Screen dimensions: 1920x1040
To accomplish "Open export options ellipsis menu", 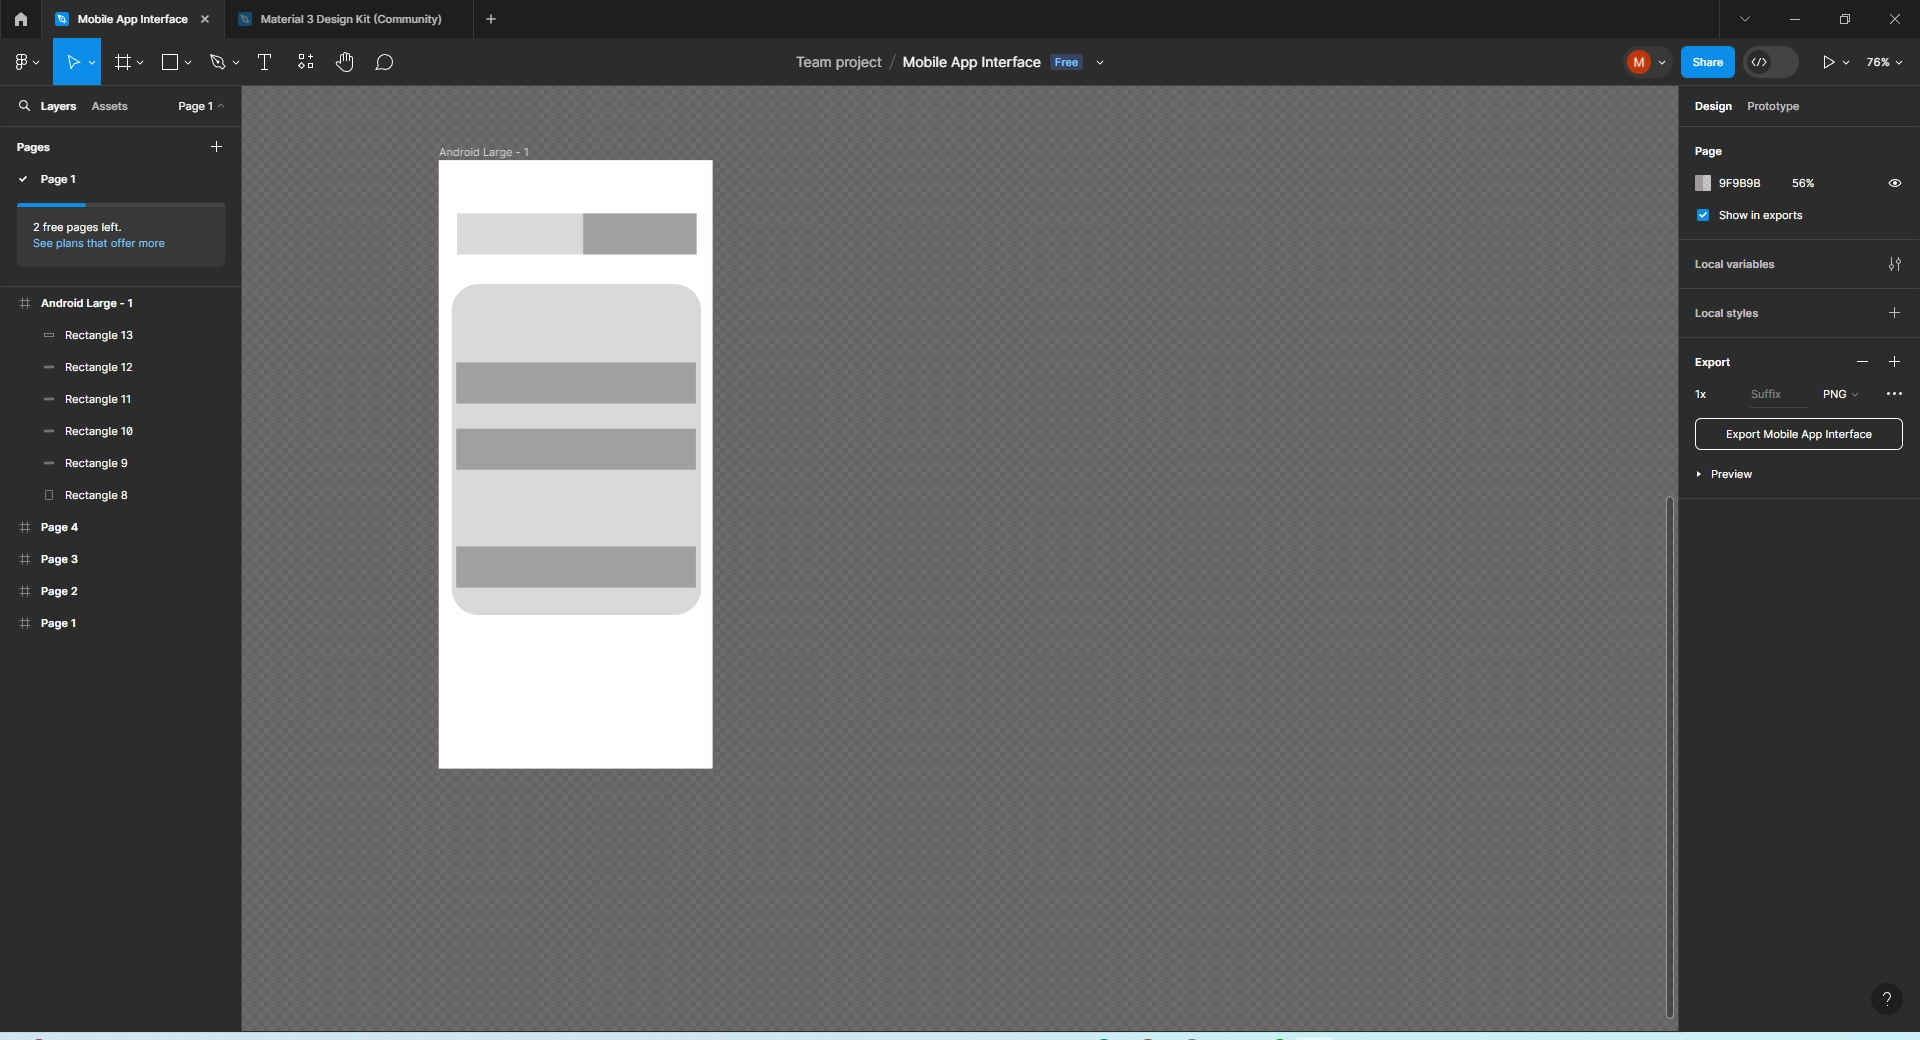I will pos(1894,394).
